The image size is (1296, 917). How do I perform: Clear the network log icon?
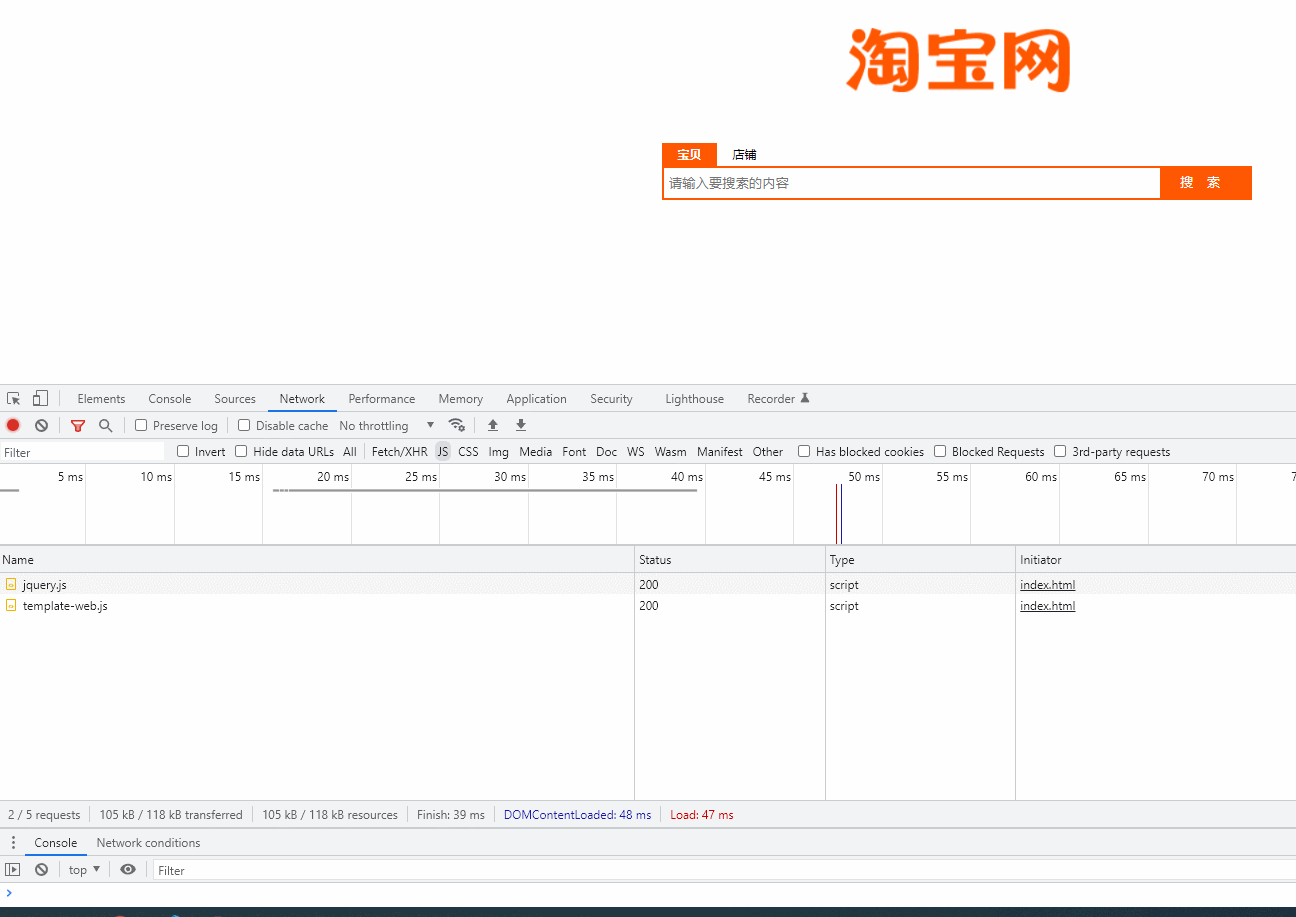click(41, 425)
